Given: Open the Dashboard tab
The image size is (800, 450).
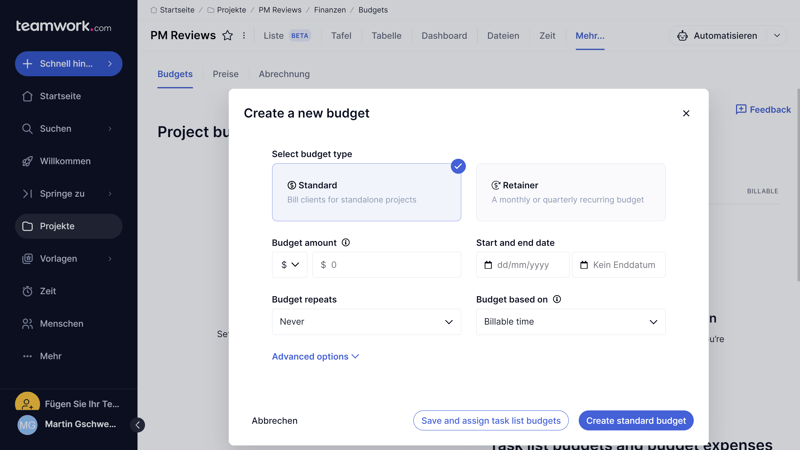Looking at the screenshot, I should pyautogui.click(x=444, y=36).
